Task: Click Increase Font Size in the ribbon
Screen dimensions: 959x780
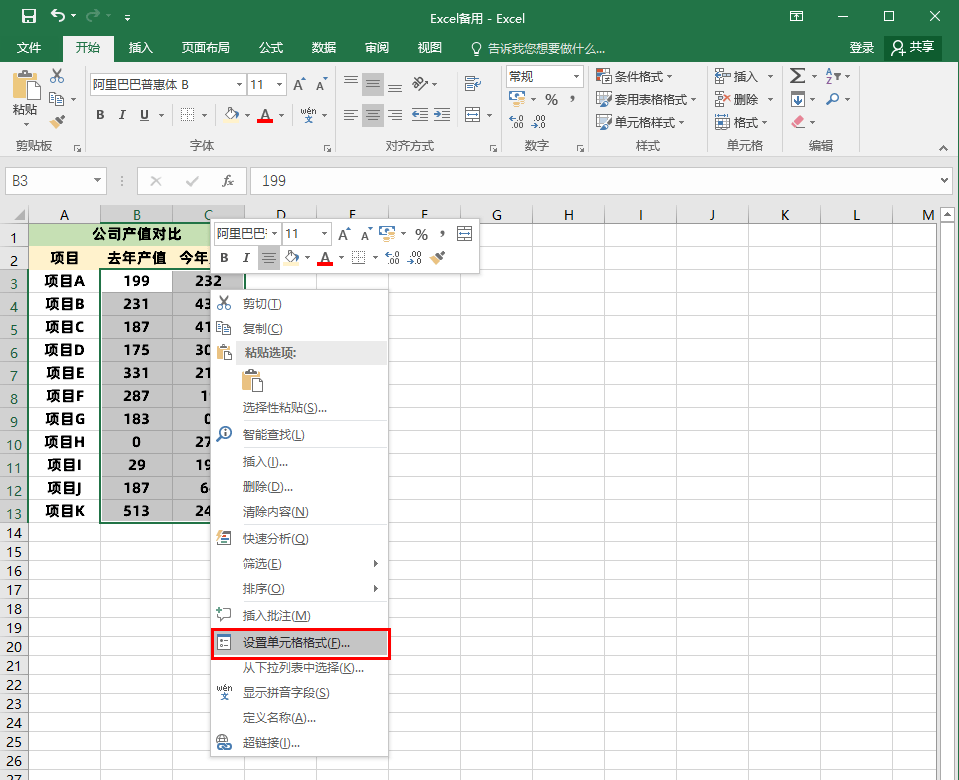Action: (301, 85)
